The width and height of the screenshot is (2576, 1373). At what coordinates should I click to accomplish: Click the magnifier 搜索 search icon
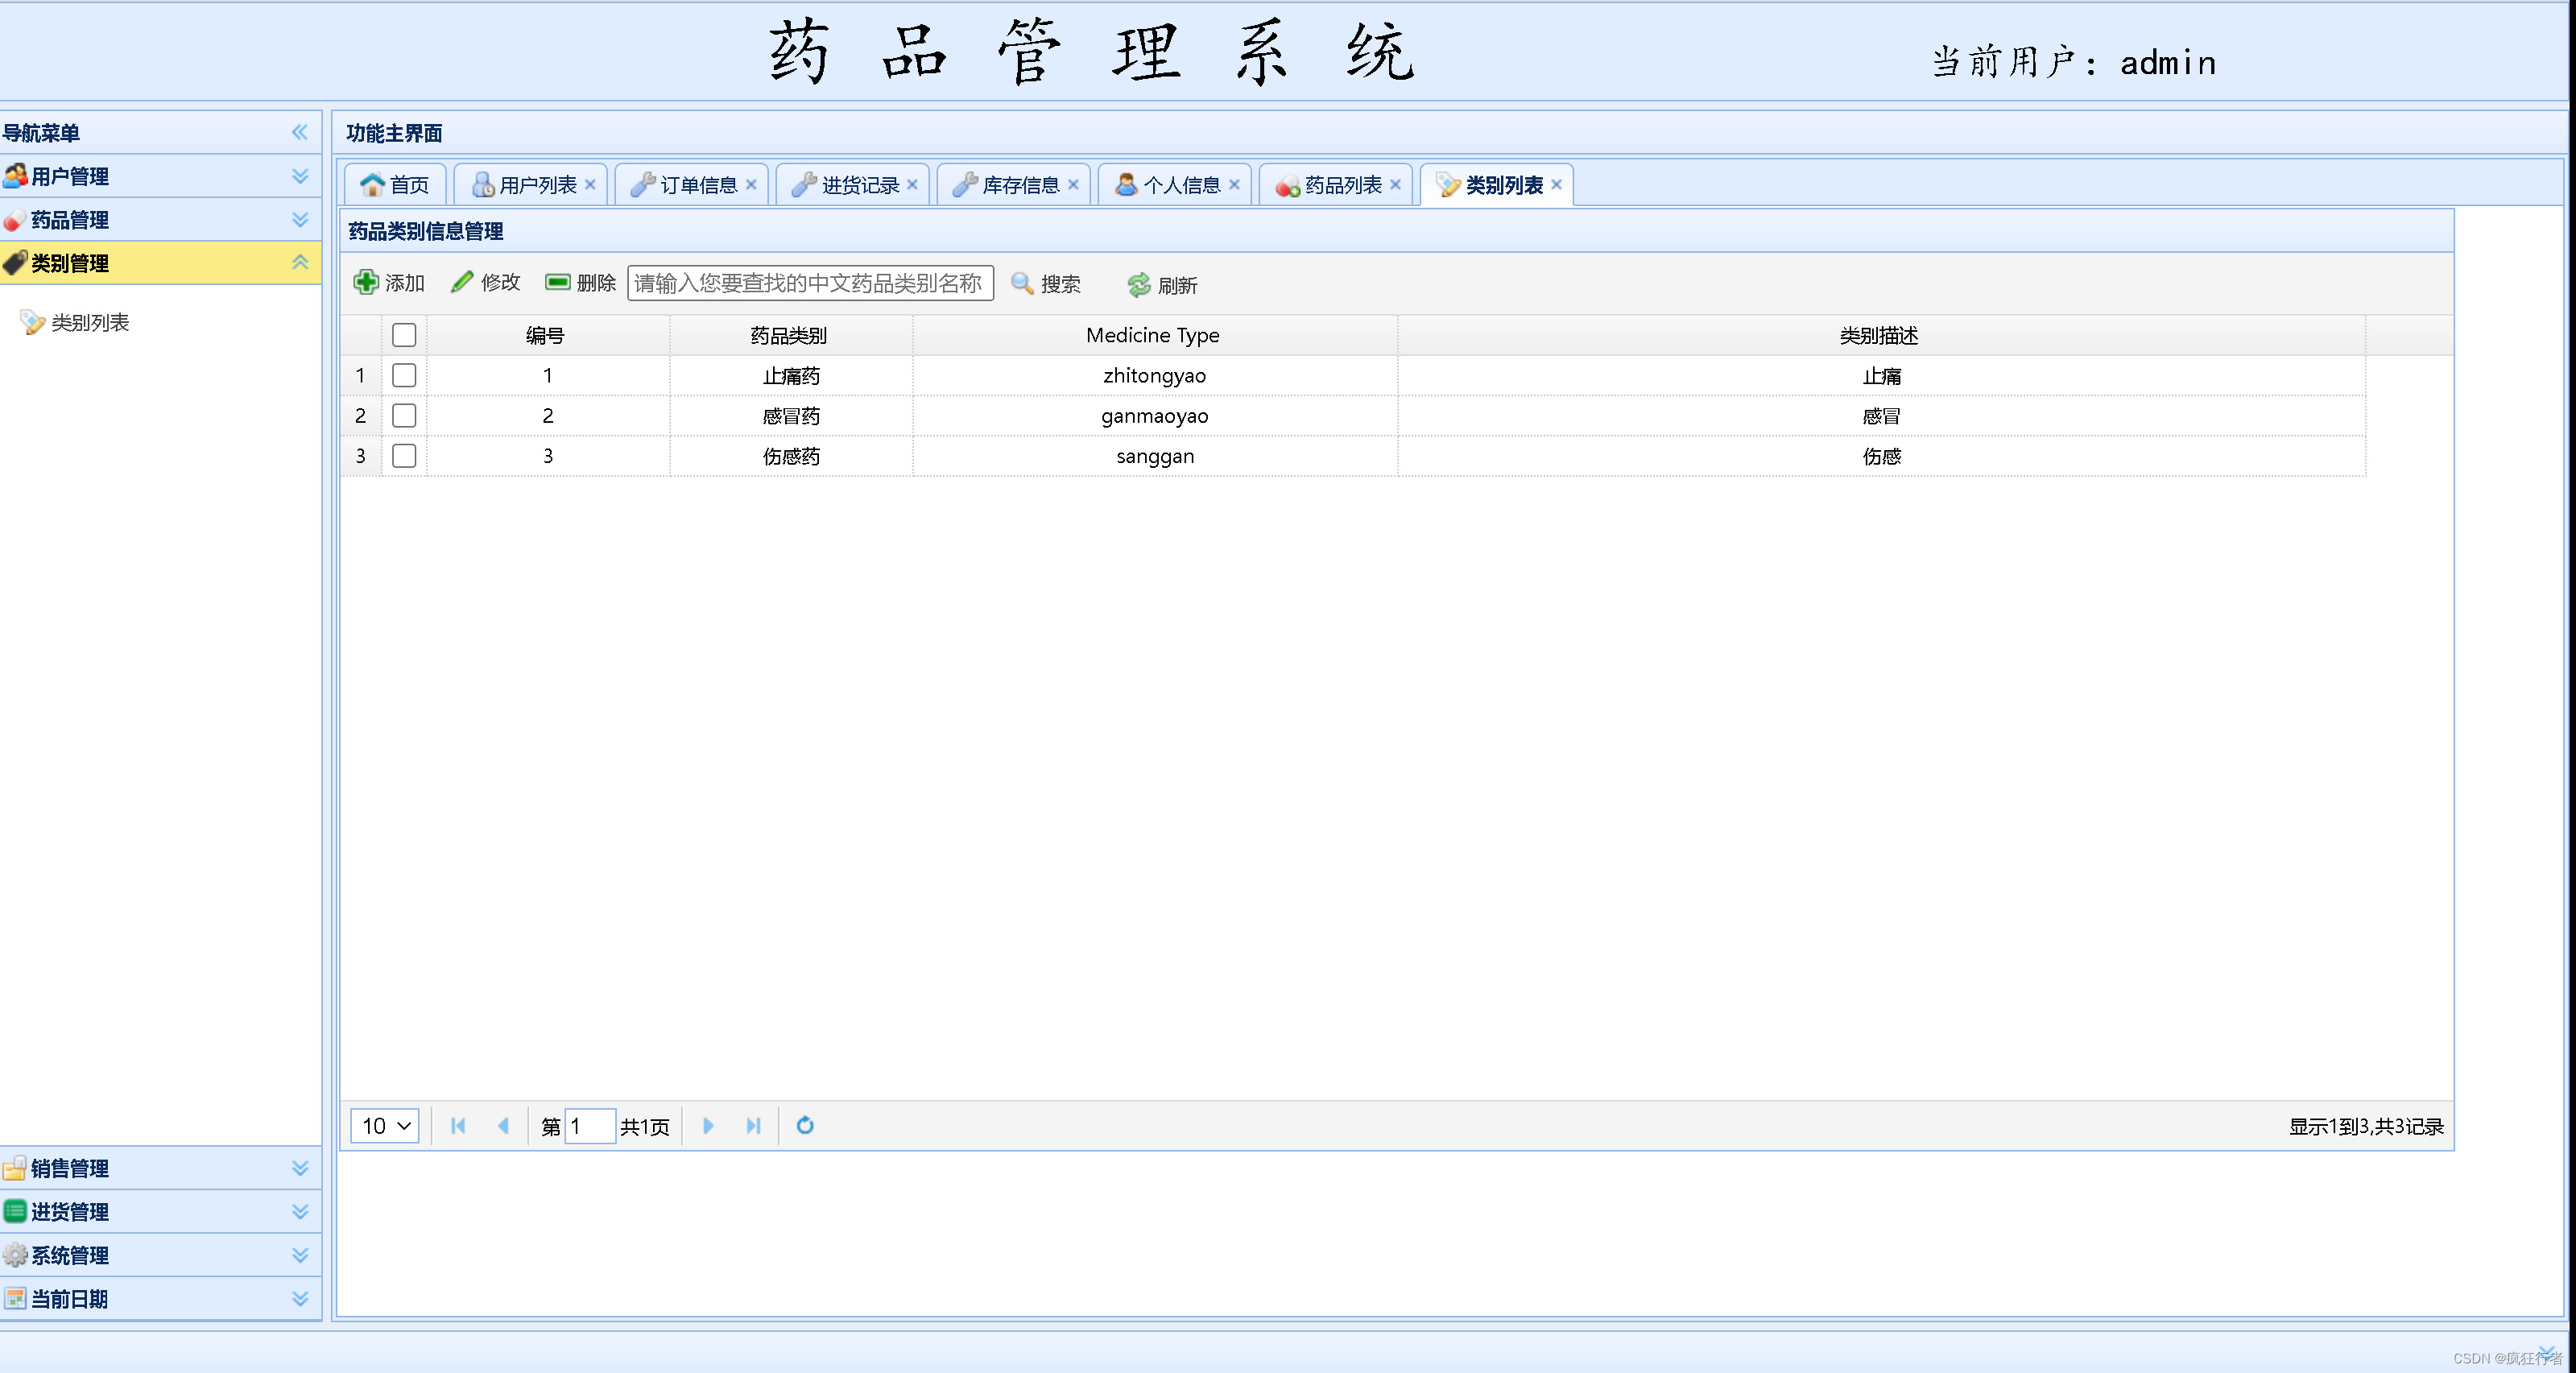point(1021,284)
